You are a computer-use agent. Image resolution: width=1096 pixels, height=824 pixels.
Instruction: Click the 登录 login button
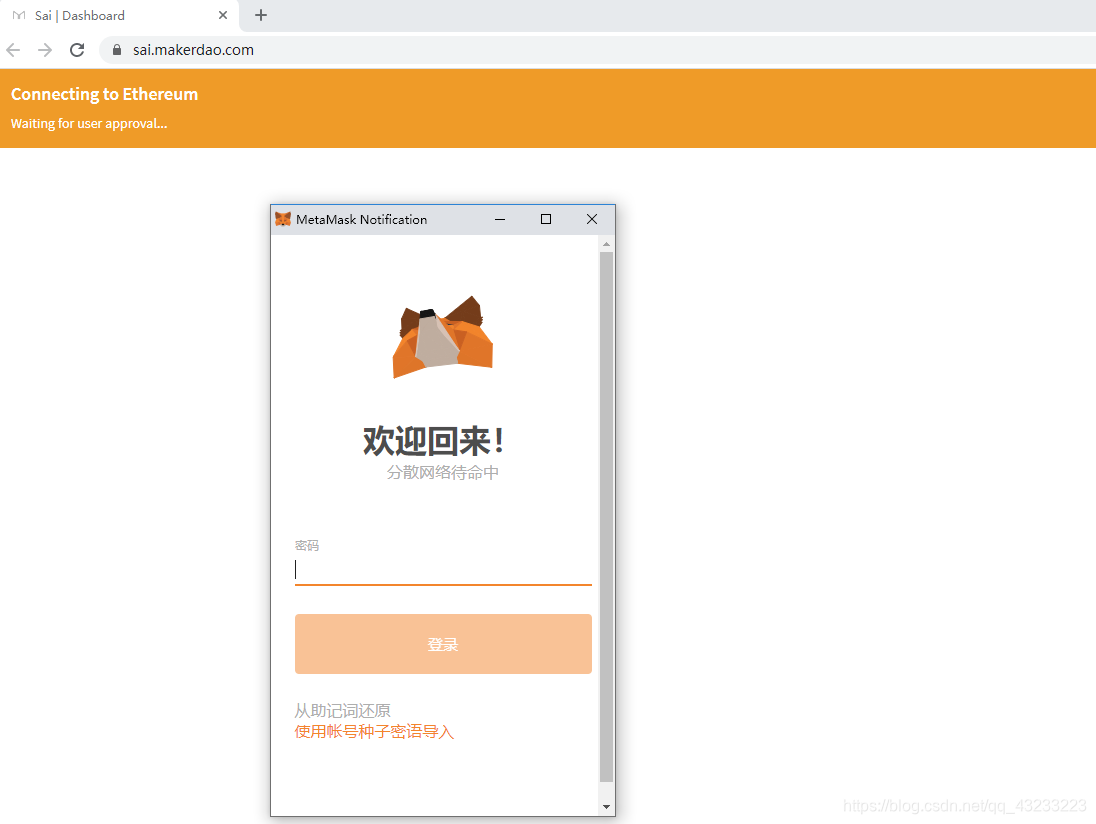[443, 644]
